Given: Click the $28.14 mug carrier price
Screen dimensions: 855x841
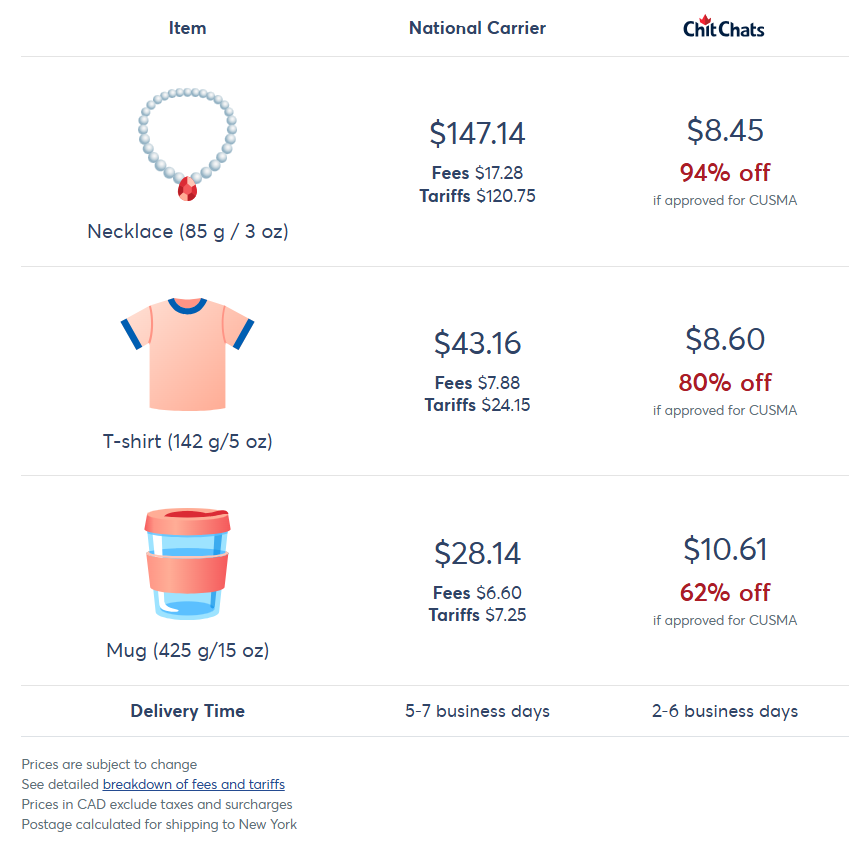Looking at the screenshot, I should coord(477,553).
